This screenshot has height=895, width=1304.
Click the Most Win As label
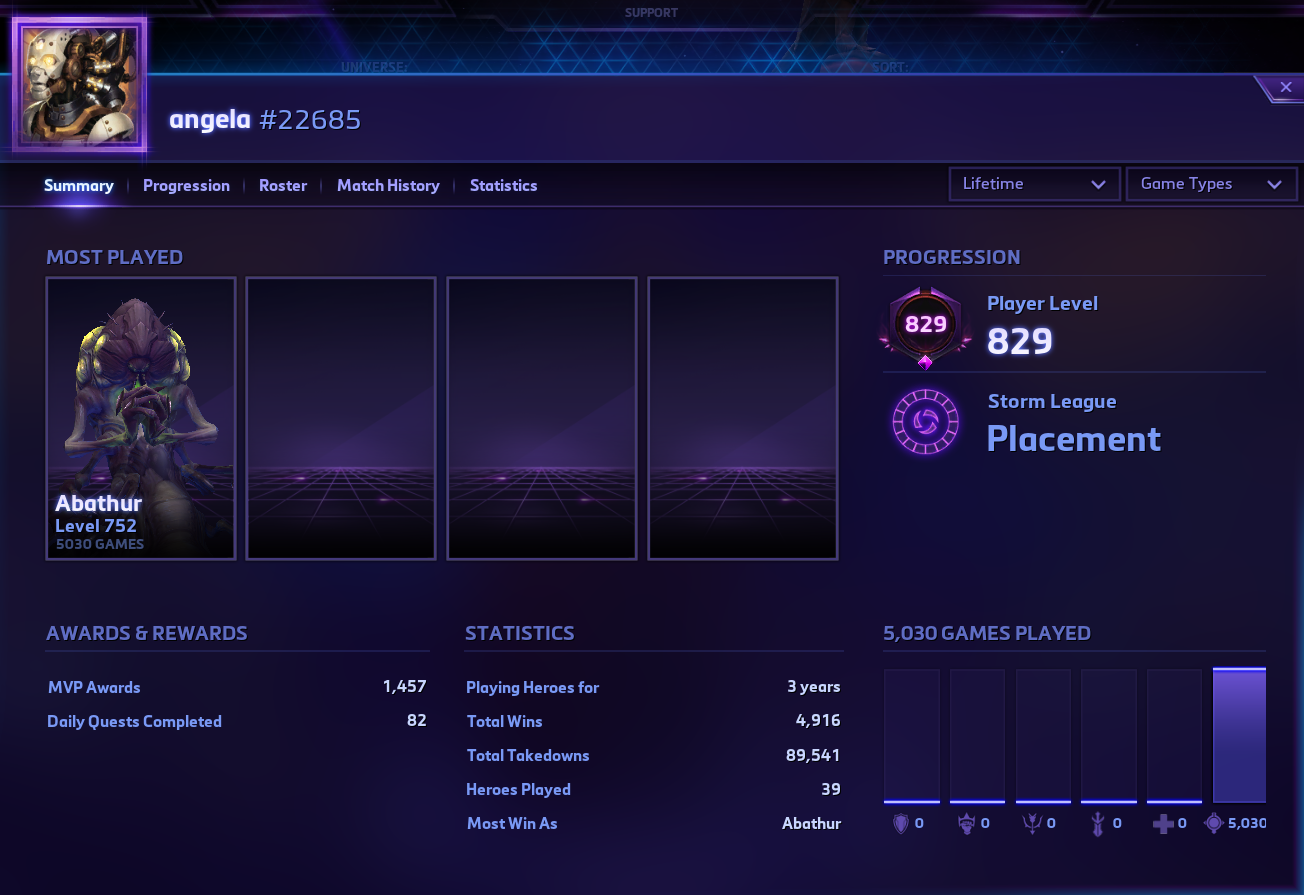(512, 823)
